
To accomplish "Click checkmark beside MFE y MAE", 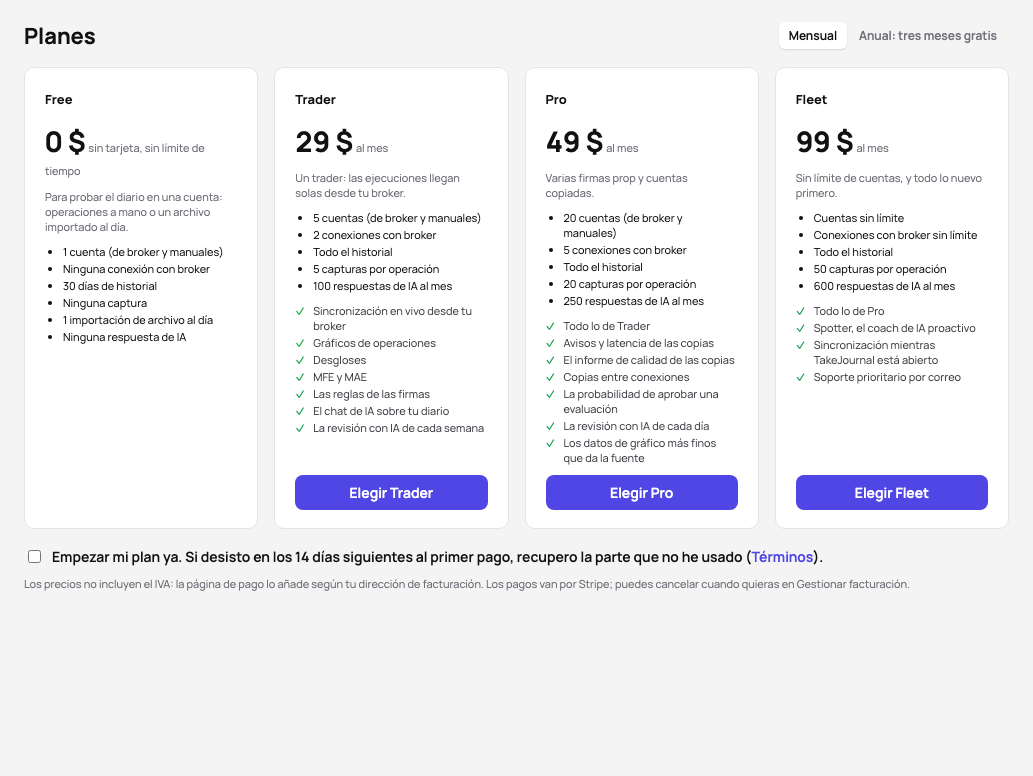I will pos(300,377).
